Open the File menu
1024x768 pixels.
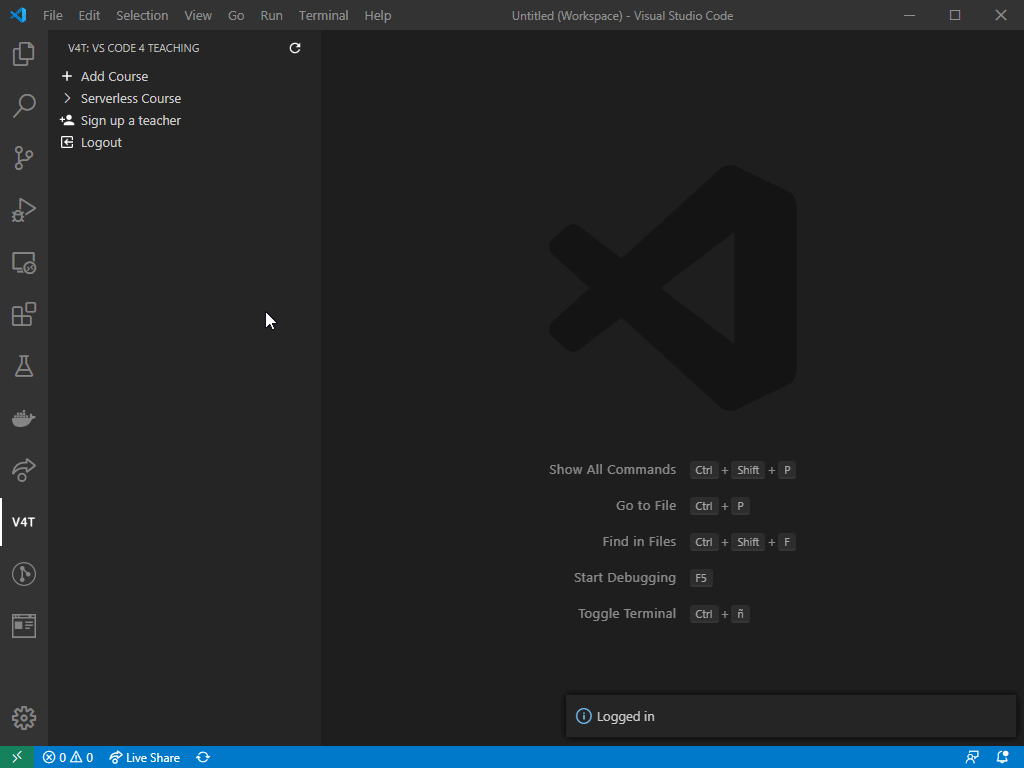[x=52, y=15]
